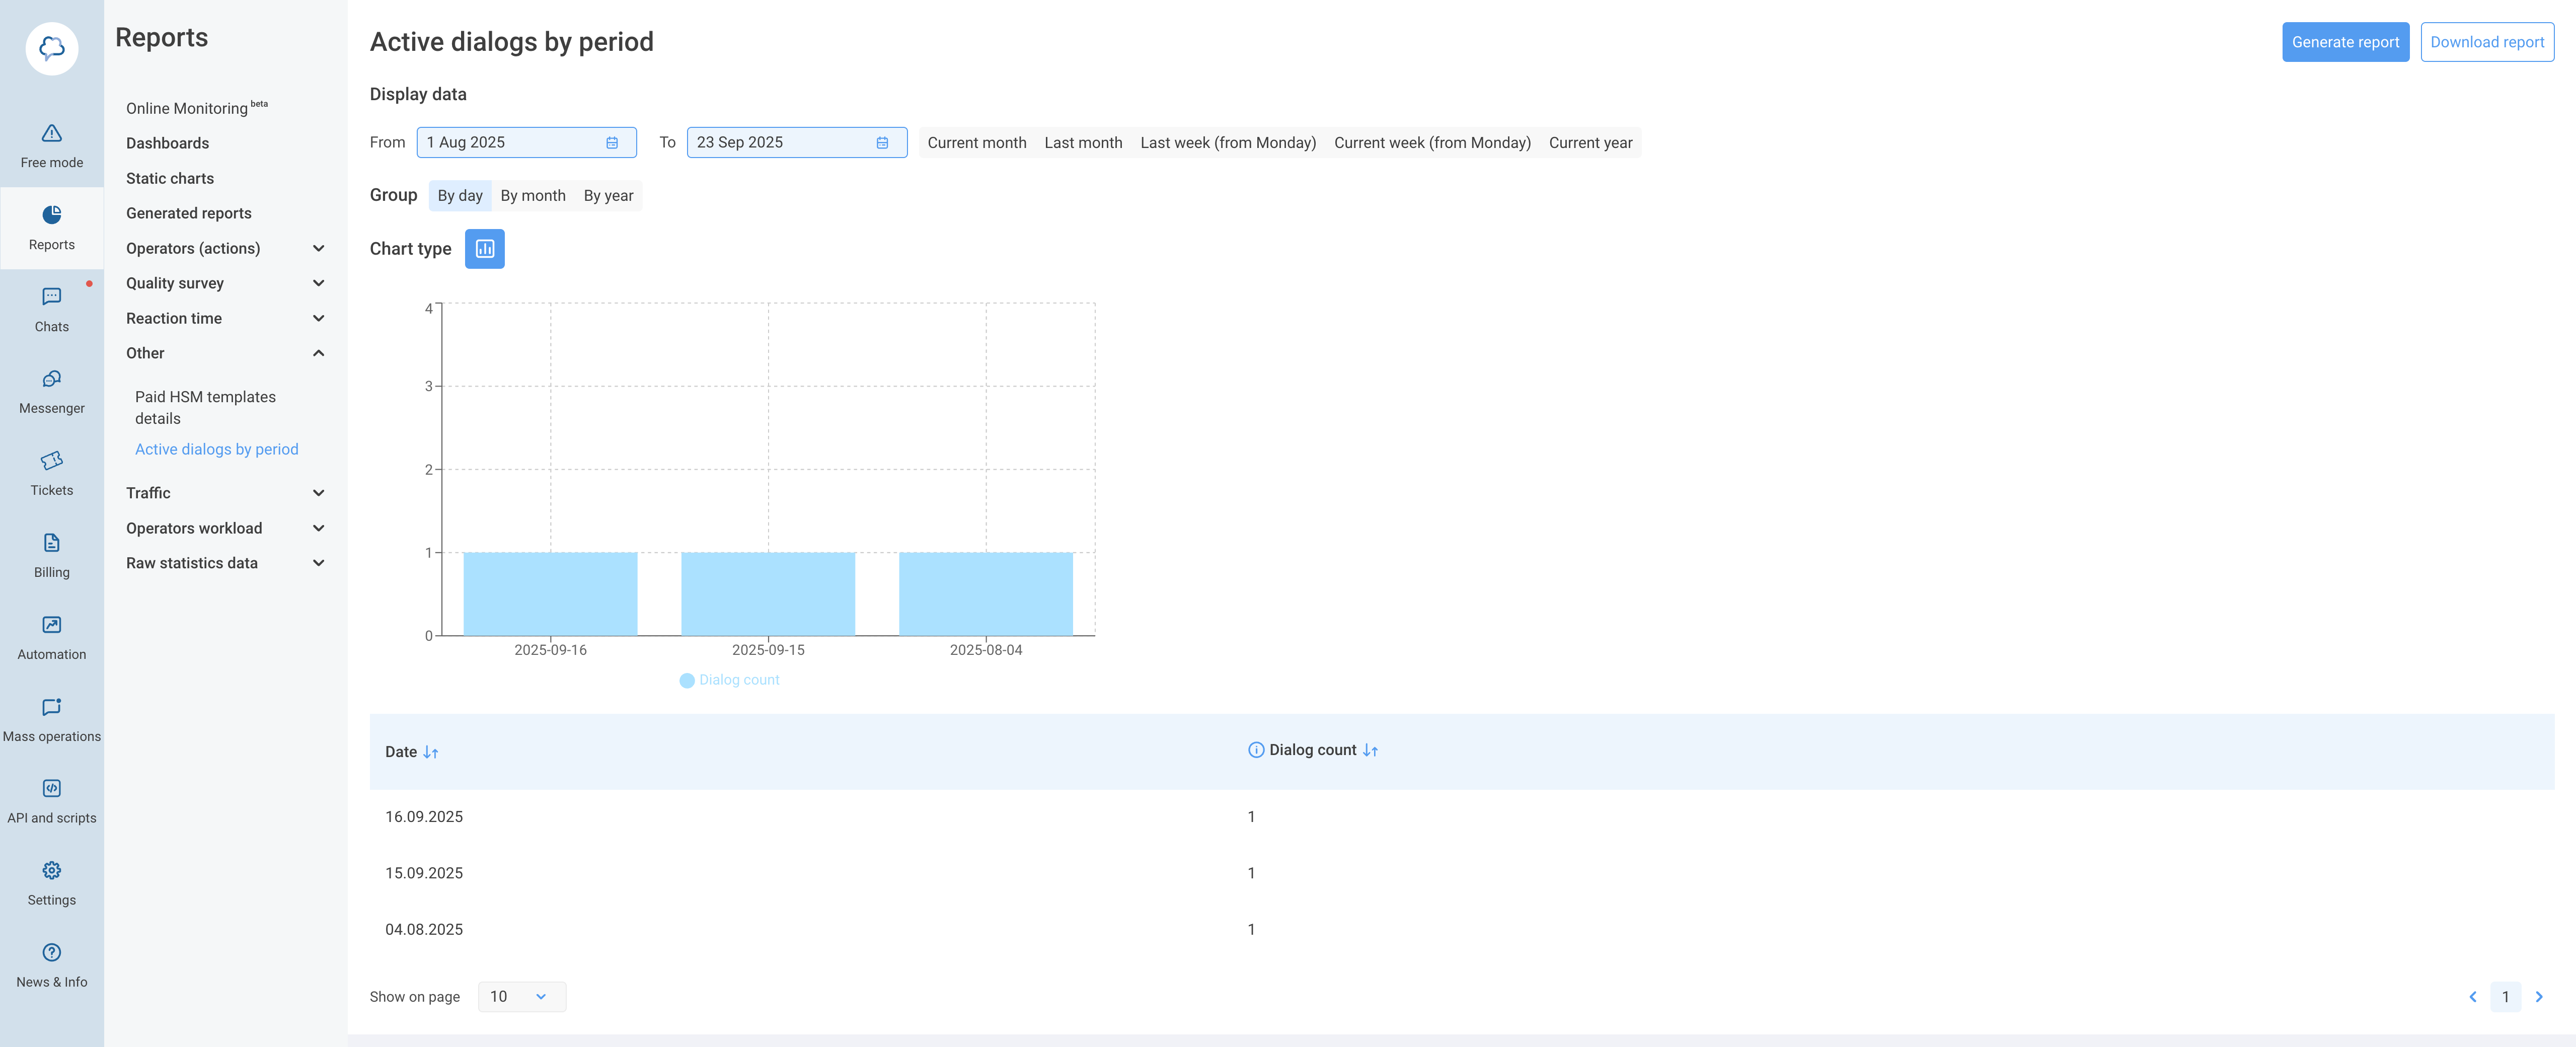Click the 15.09.2025 table row
This screenshot has width=2576, height=1047.
[x=1461, y=873]
